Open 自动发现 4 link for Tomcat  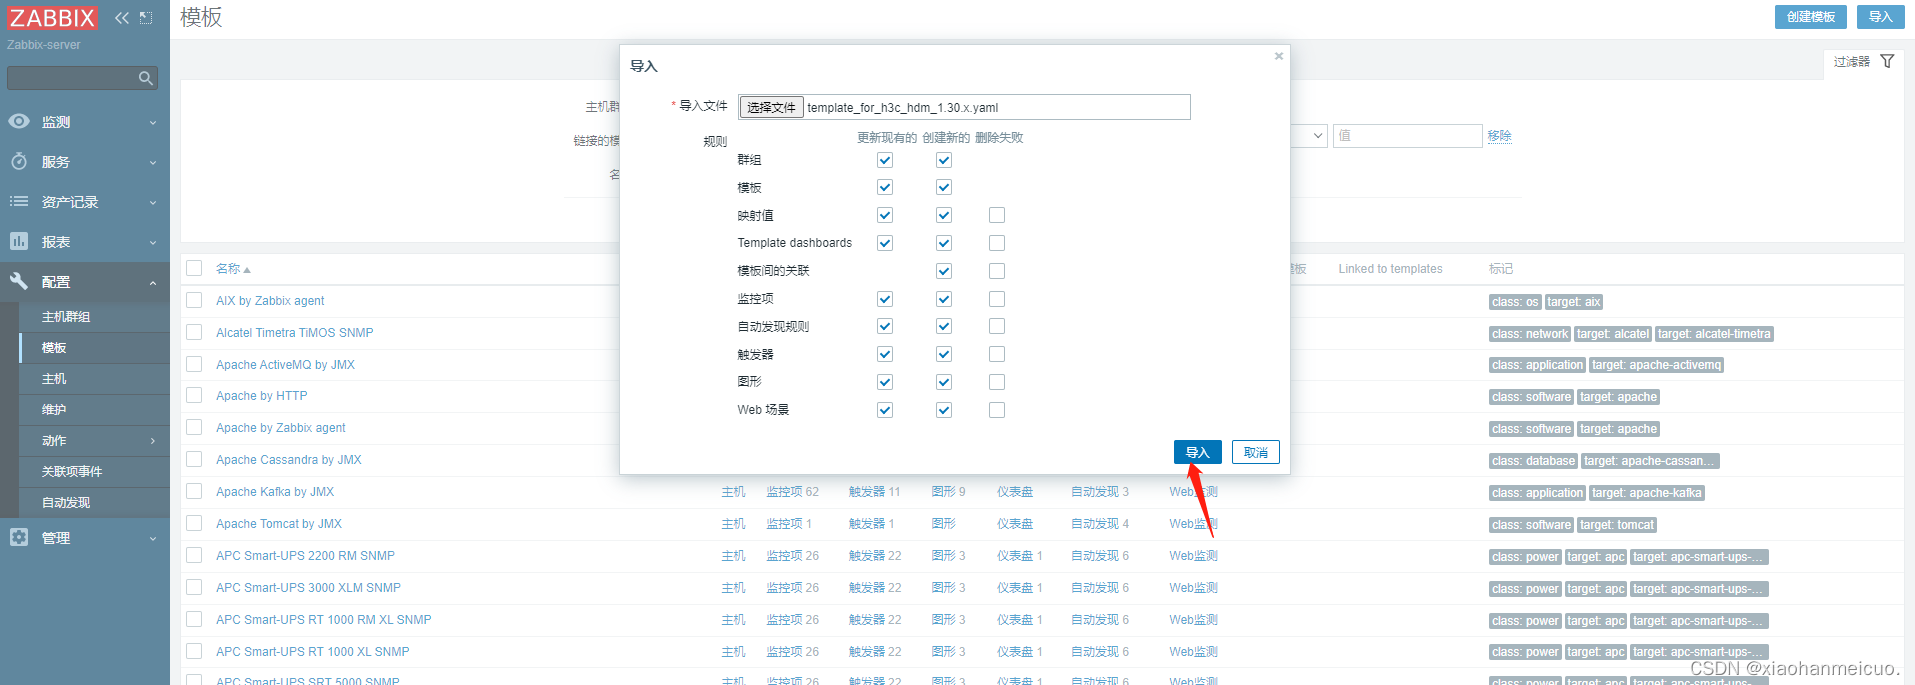[x=1100, y=524]
